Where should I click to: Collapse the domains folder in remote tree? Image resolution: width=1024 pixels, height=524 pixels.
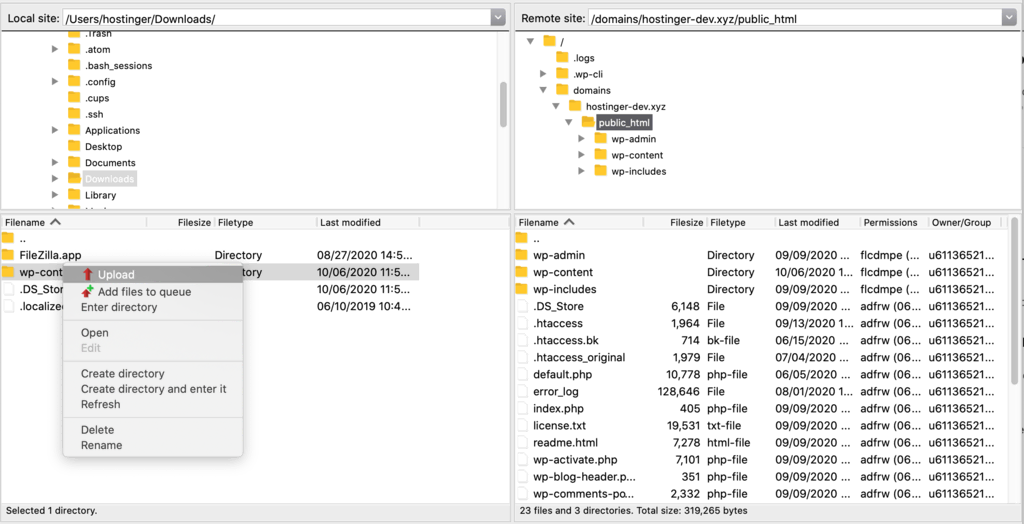[544, 90]
